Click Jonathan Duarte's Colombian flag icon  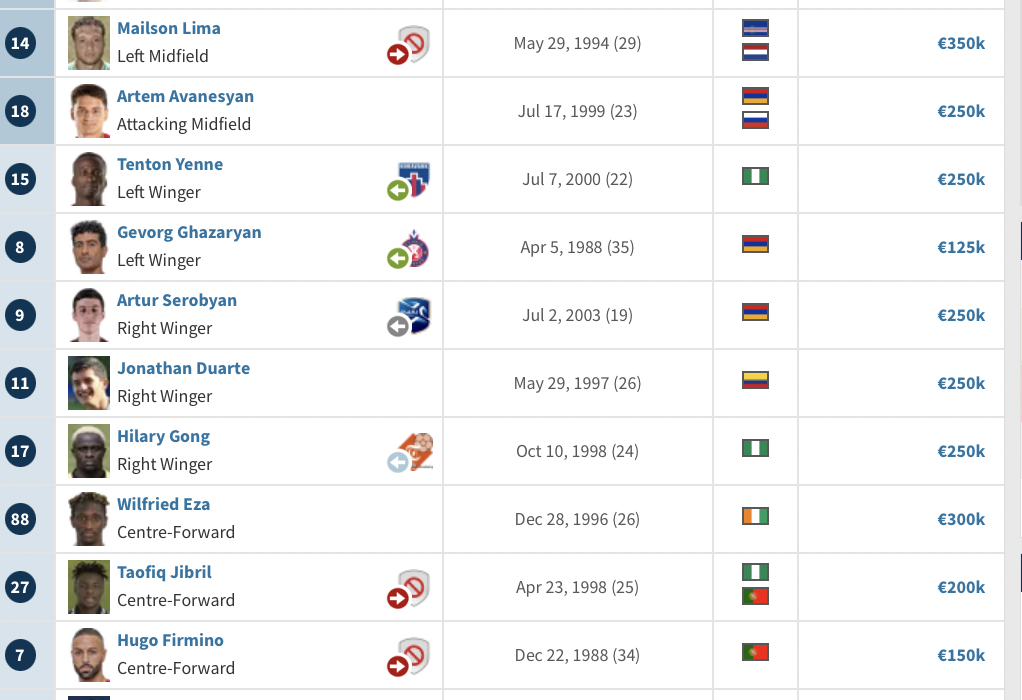tap(755, 380)
